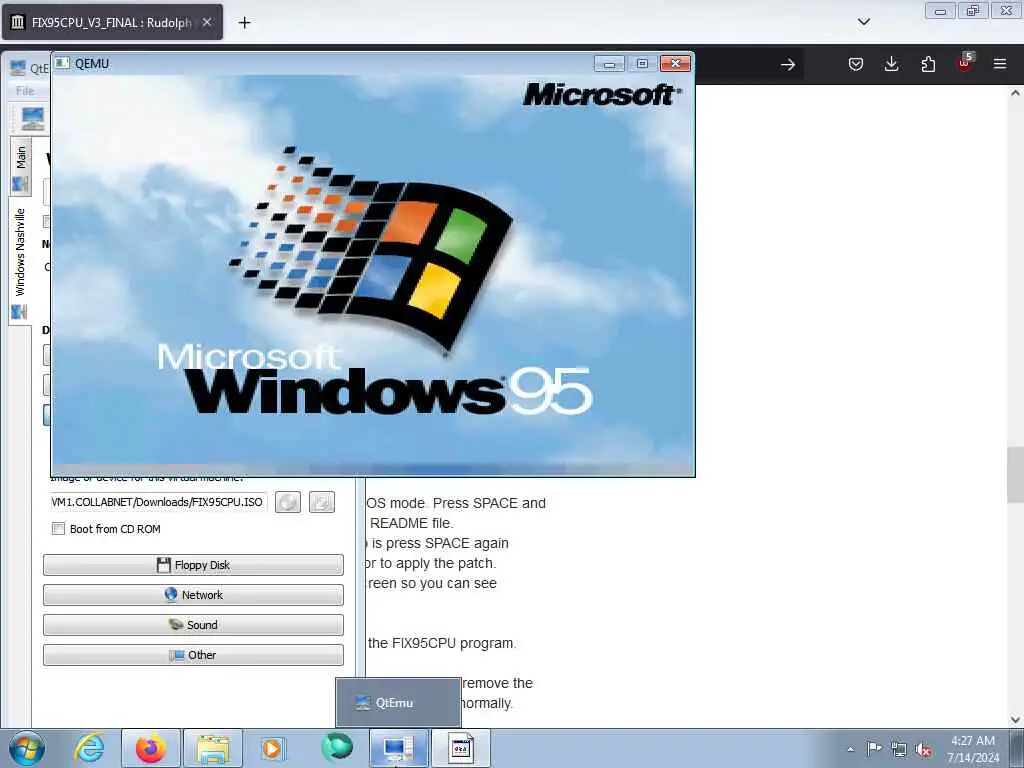Click the green globe taskbar icon
The height and width of the screenshot is (768, 1024).
click(x=337, y=747)
